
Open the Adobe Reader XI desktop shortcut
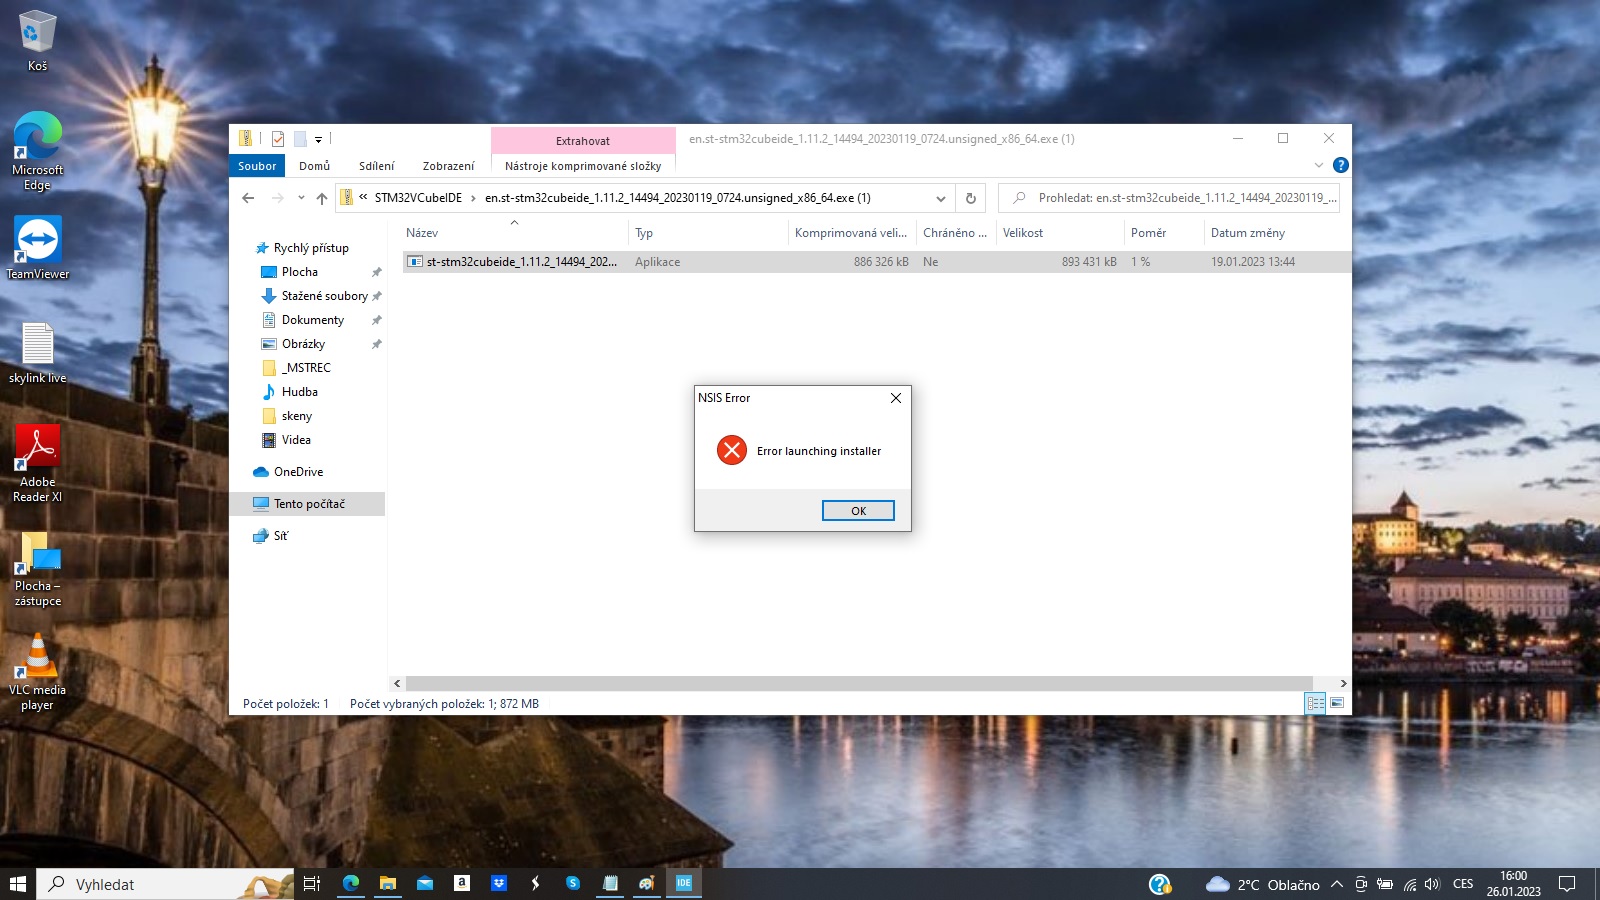[38, 461]
